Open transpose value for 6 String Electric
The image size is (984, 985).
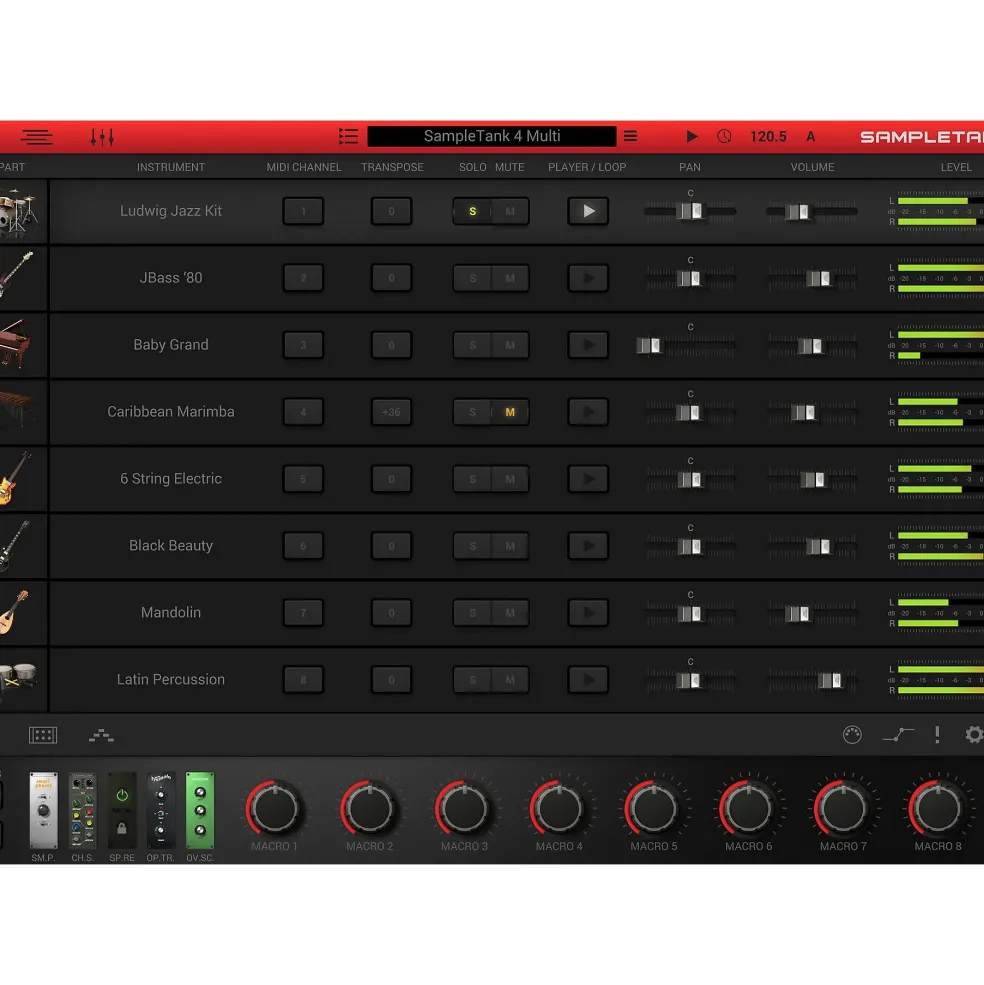pyautogui.click(x=391, y=479)
